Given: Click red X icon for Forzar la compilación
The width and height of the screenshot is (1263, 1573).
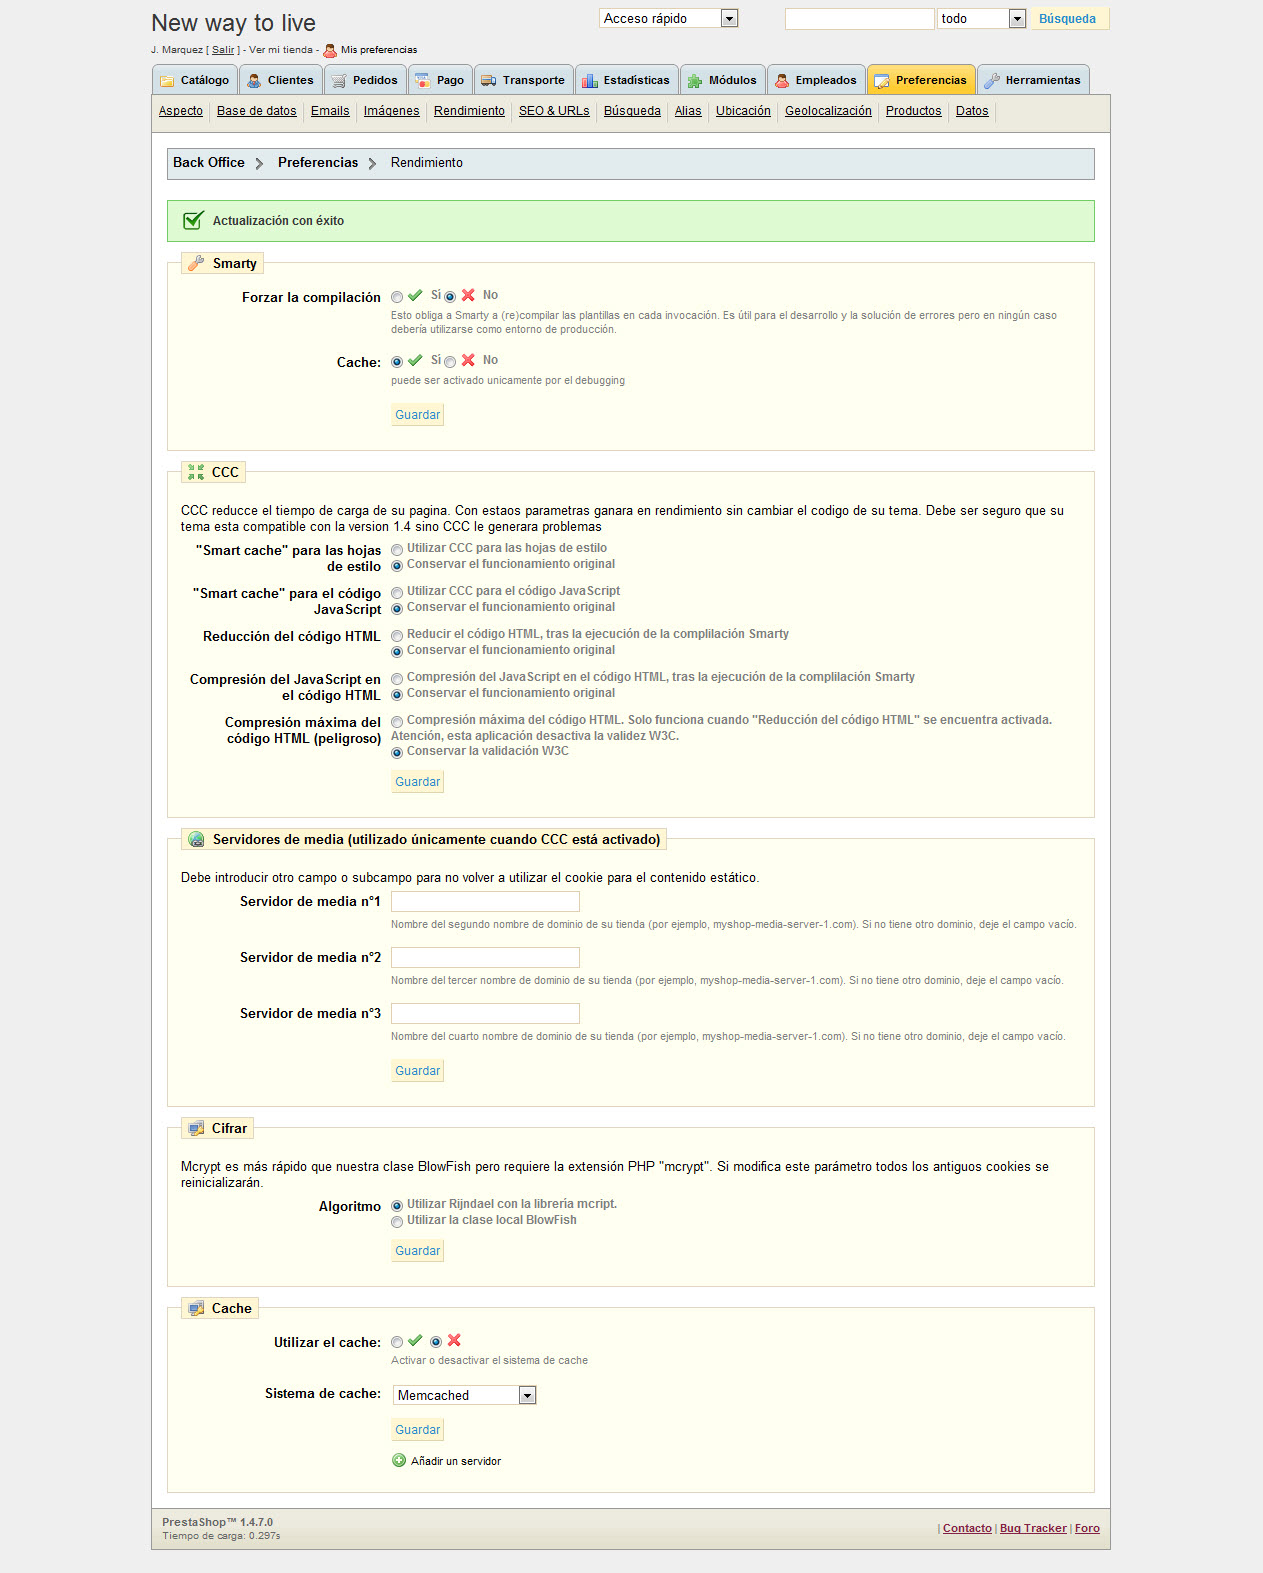Looking at the screenshot, I should click(468, 295).
